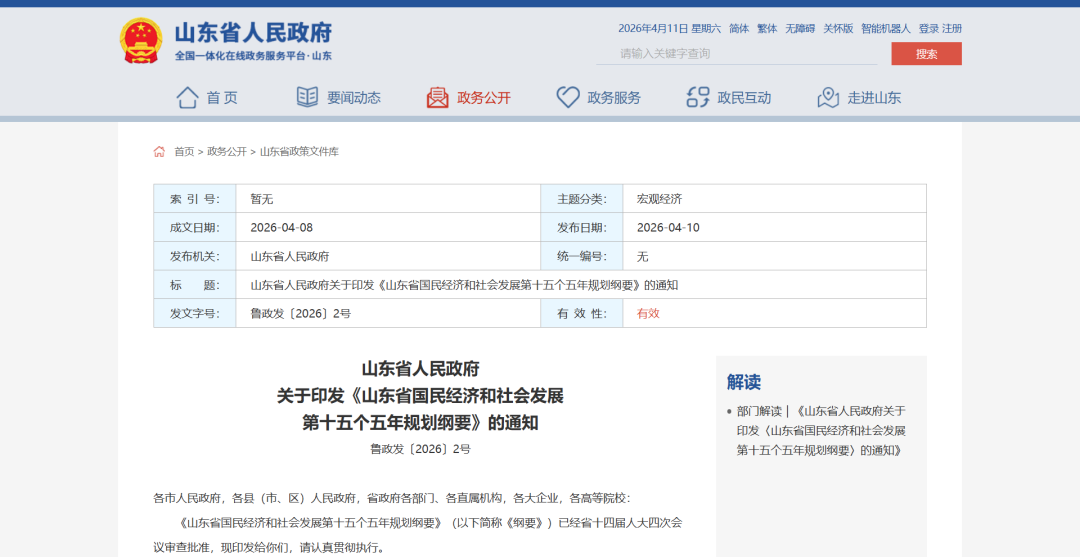
Task: Go to 要闻动态 navigation tab
Action: tap(353, 98)
